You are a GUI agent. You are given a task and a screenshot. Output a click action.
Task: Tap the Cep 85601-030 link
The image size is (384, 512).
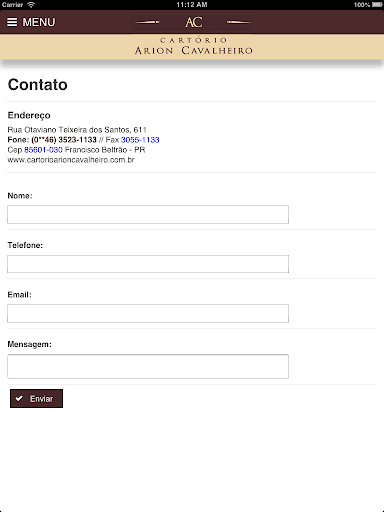point(43,150)
